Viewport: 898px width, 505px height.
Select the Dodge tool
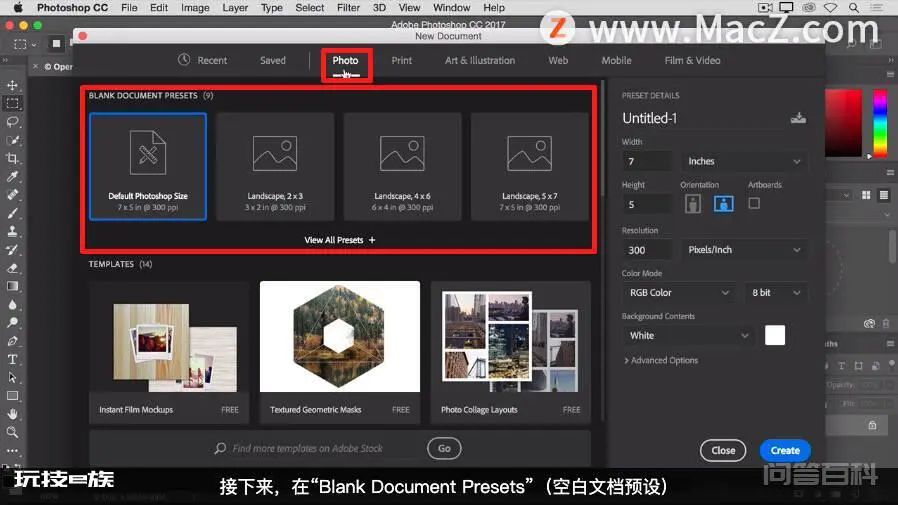12,323
